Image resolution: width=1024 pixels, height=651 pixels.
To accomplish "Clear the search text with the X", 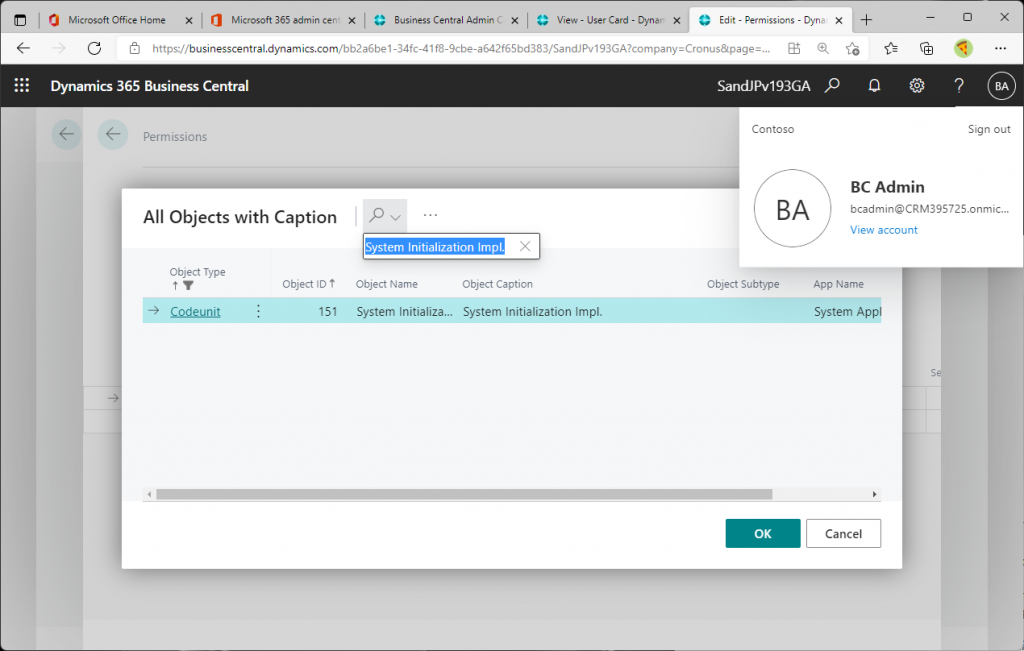I will tap(525, 246).
